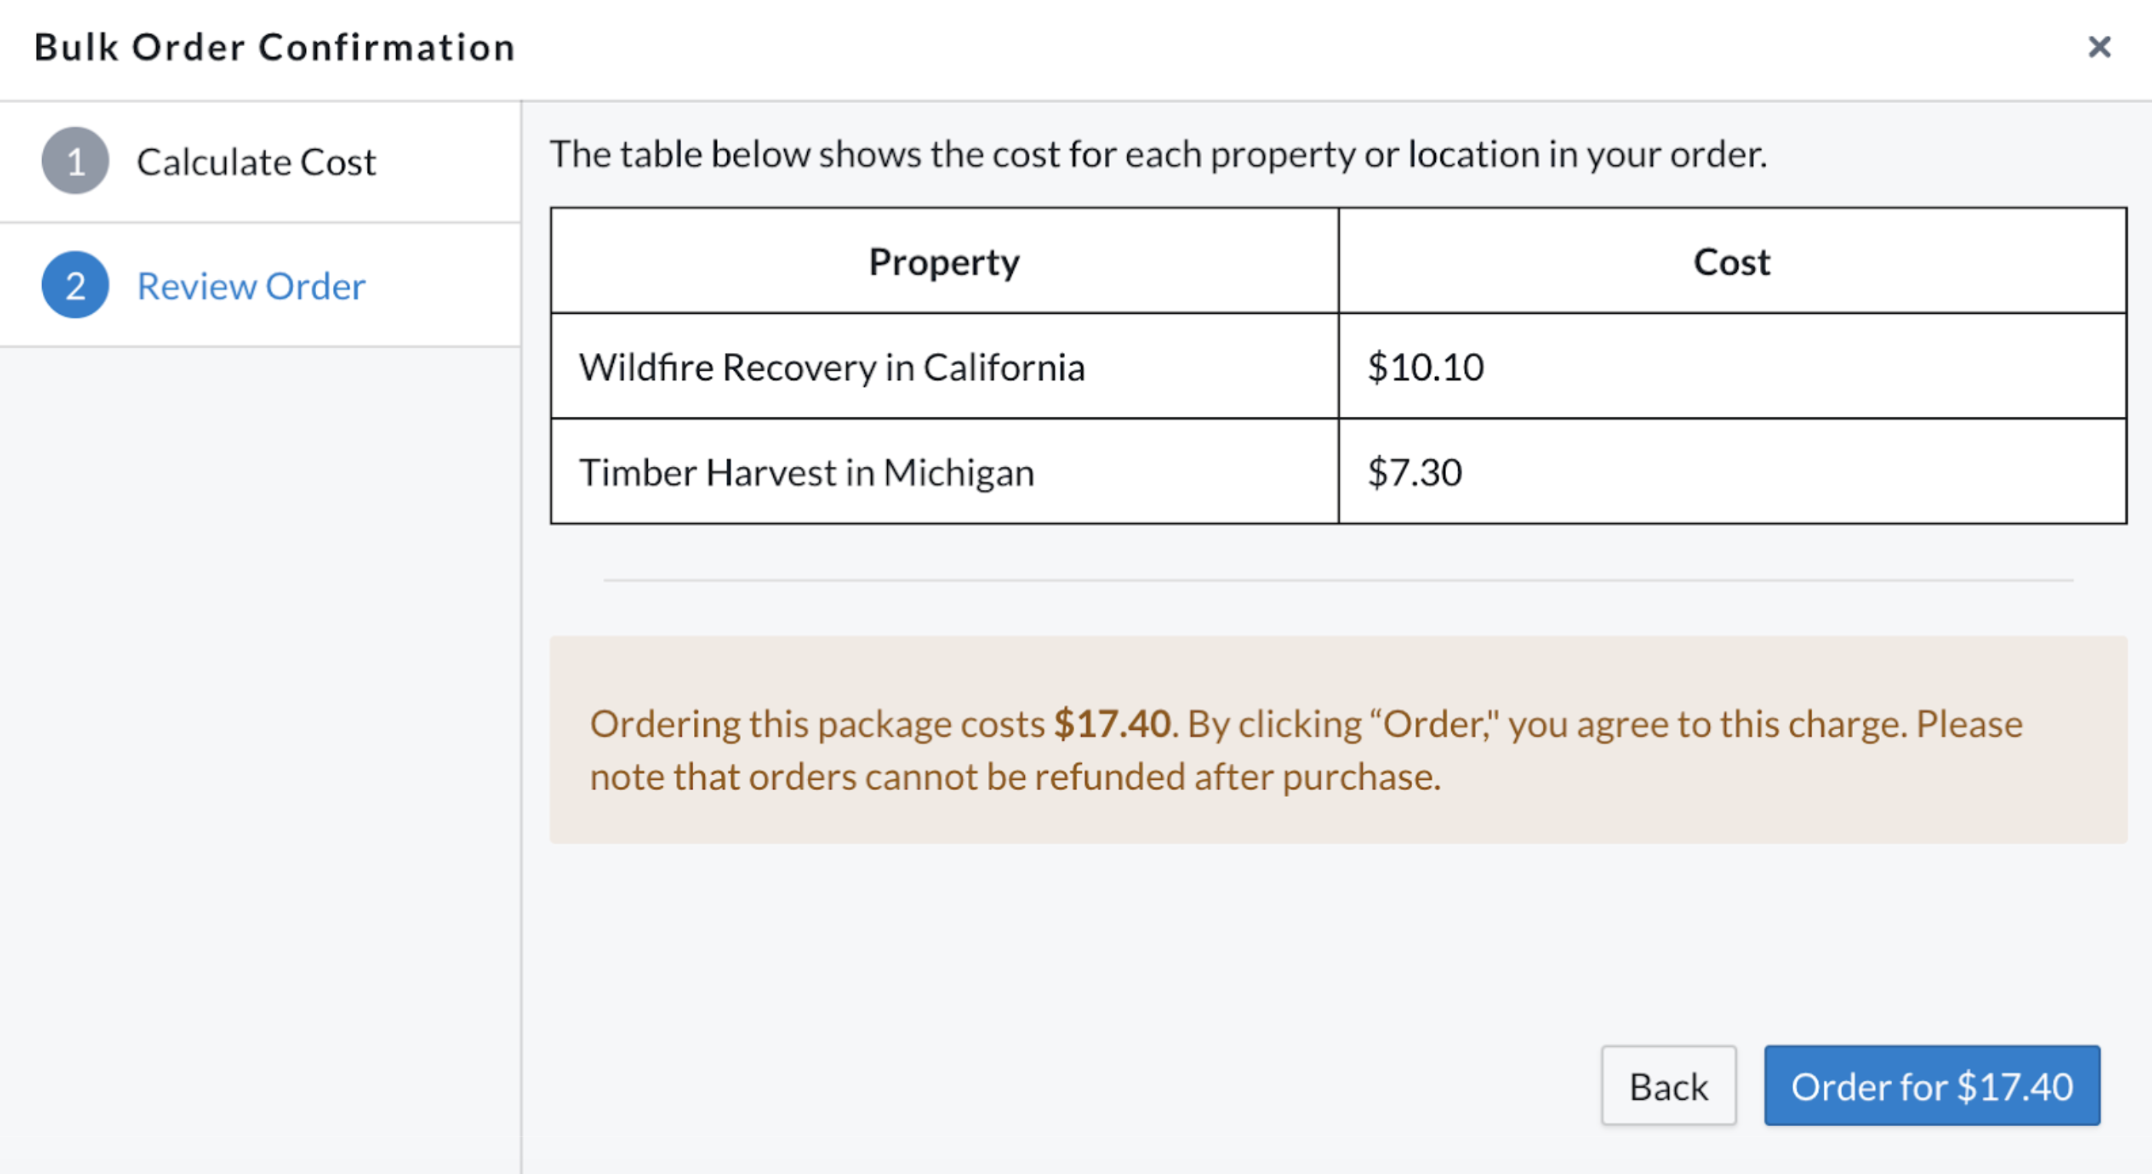Click the step 2 circle icon
Image resolution: width=2152 pixels, height=1174 pixels.
click(75, 285)
